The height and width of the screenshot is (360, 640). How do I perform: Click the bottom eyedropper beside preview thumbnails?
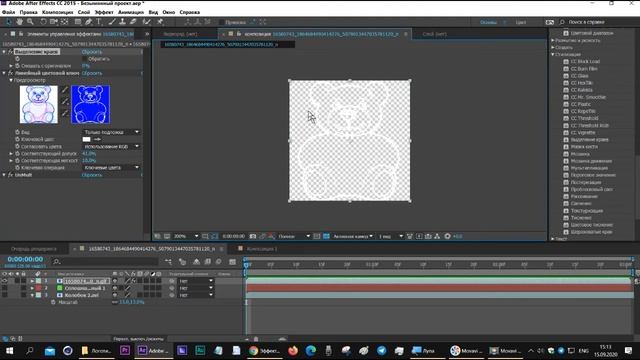pyautogui.click(x=64, y=113)
